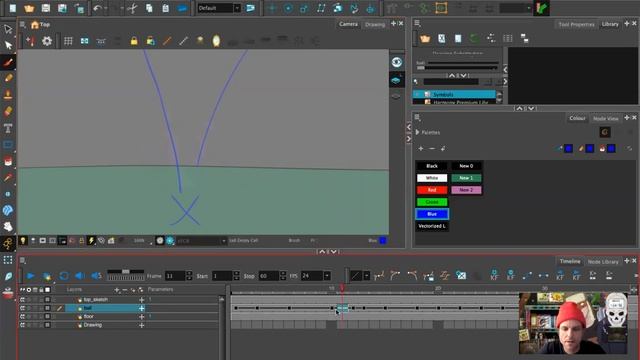Click the New scene icon in top toolbar
This screenshot has width=640, height=360.
[x=13, y=8]
